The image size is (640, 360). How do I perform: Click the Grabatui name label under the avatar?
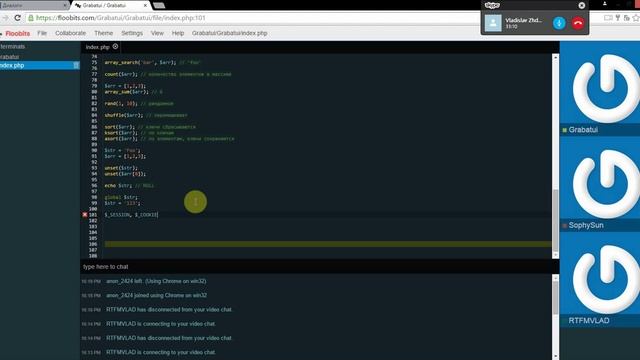tap(583, 130)
